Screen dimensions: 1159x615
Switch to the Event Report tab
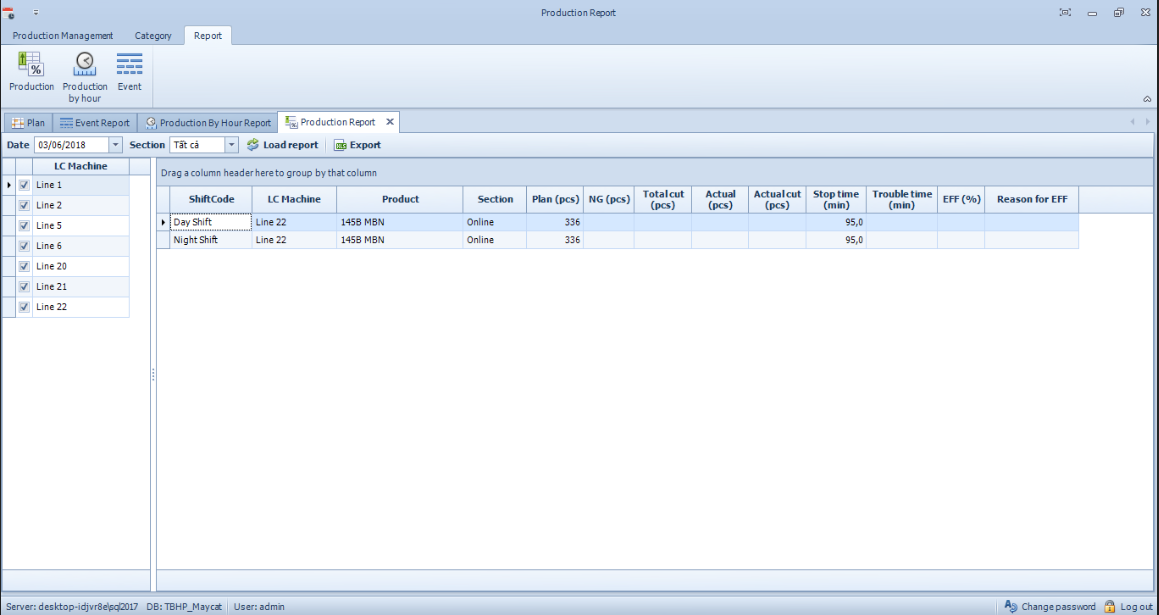(94, 123)
